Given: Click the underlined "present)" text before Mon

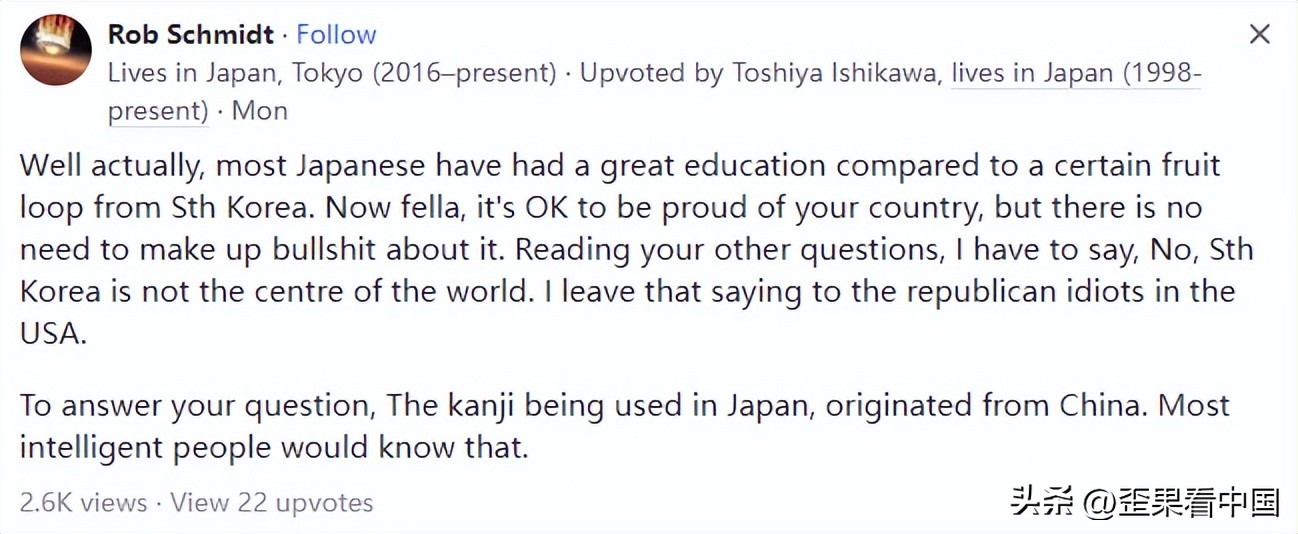Looking at the screenshot, I should pyautogui.click(x=158, y=110).
